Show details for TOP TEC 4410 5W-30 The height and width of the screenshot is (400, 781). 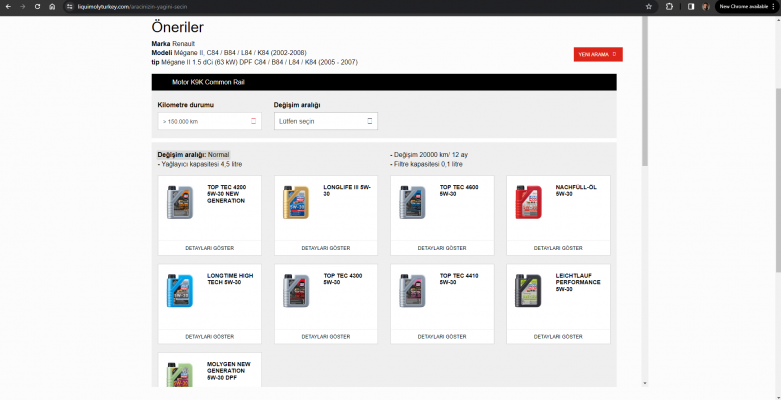coord(442,337)
